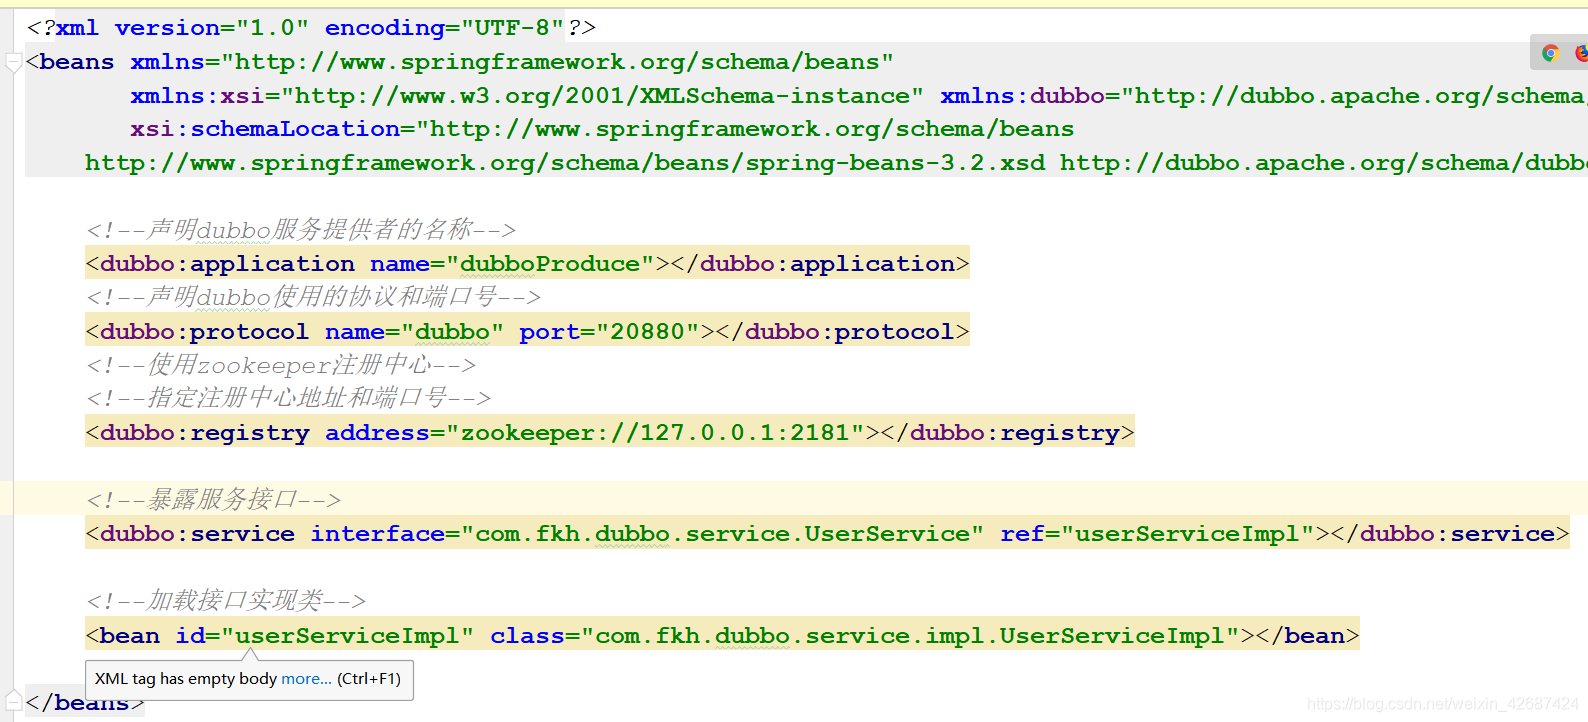Click the closing dubbo:protocol tag

[x=842, y=332]
